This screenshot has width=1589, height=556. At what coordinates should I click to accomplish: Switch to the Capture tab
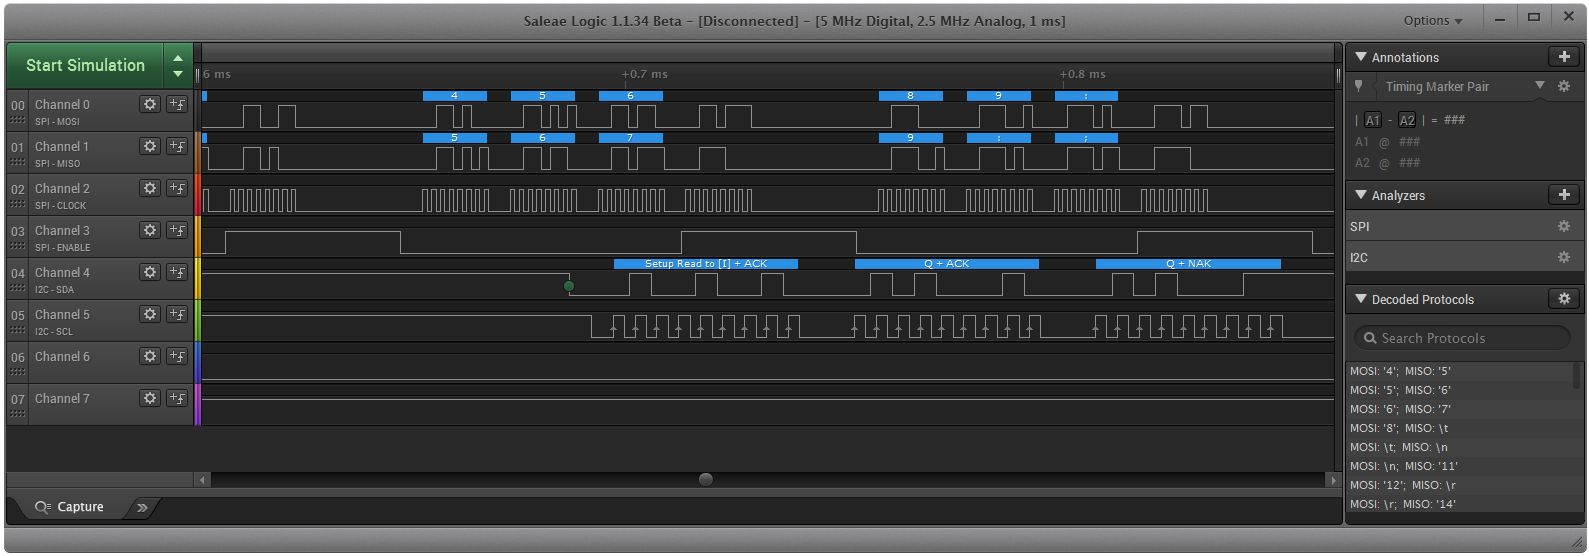coord(70,507)
